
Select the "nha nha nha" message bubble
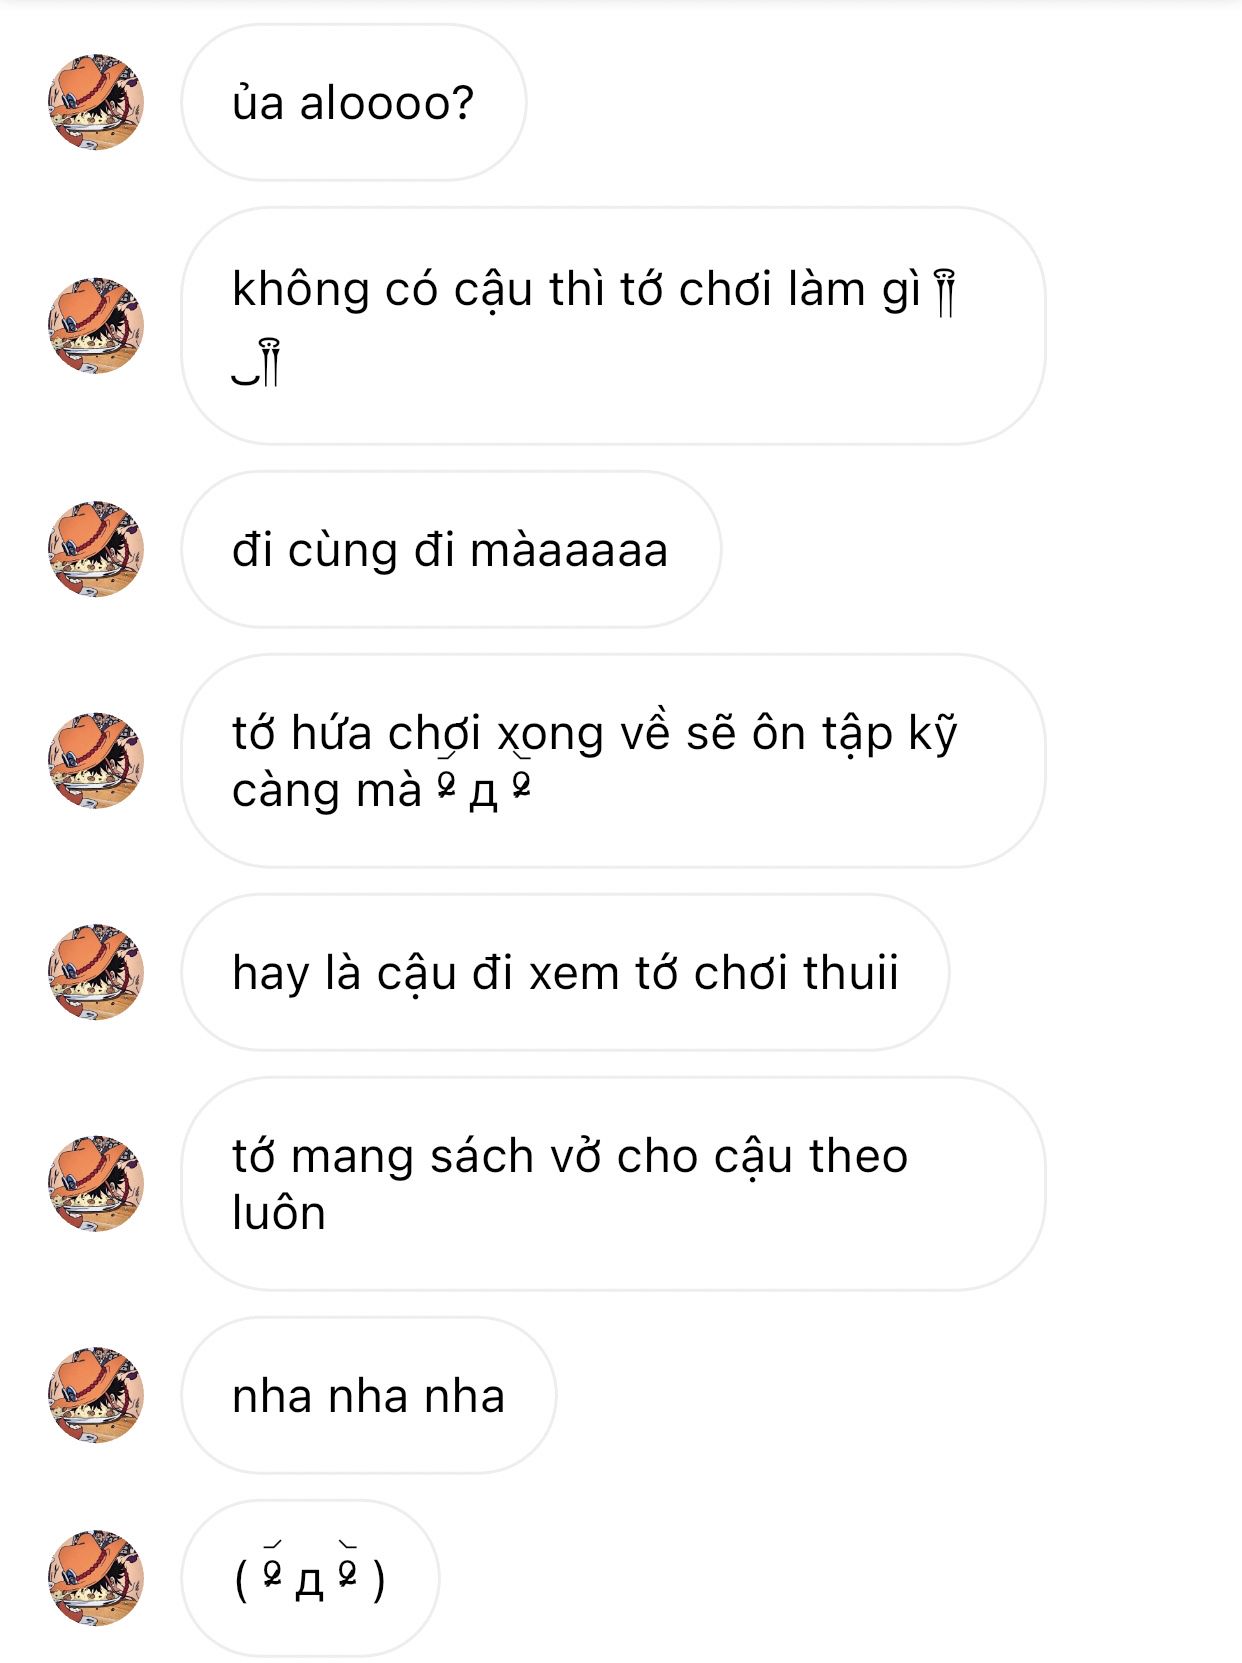coord(368,1395)
